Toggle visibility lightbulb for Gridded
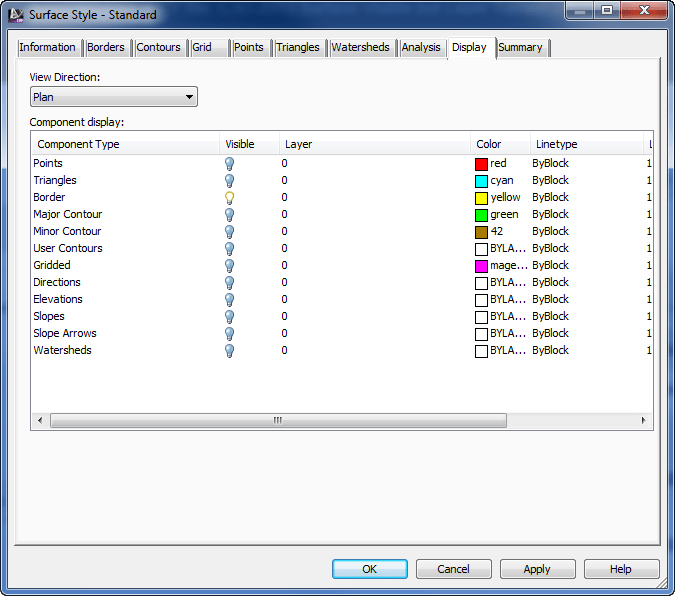The width and height of the screenshot is (675, 596). coord(229,266)
